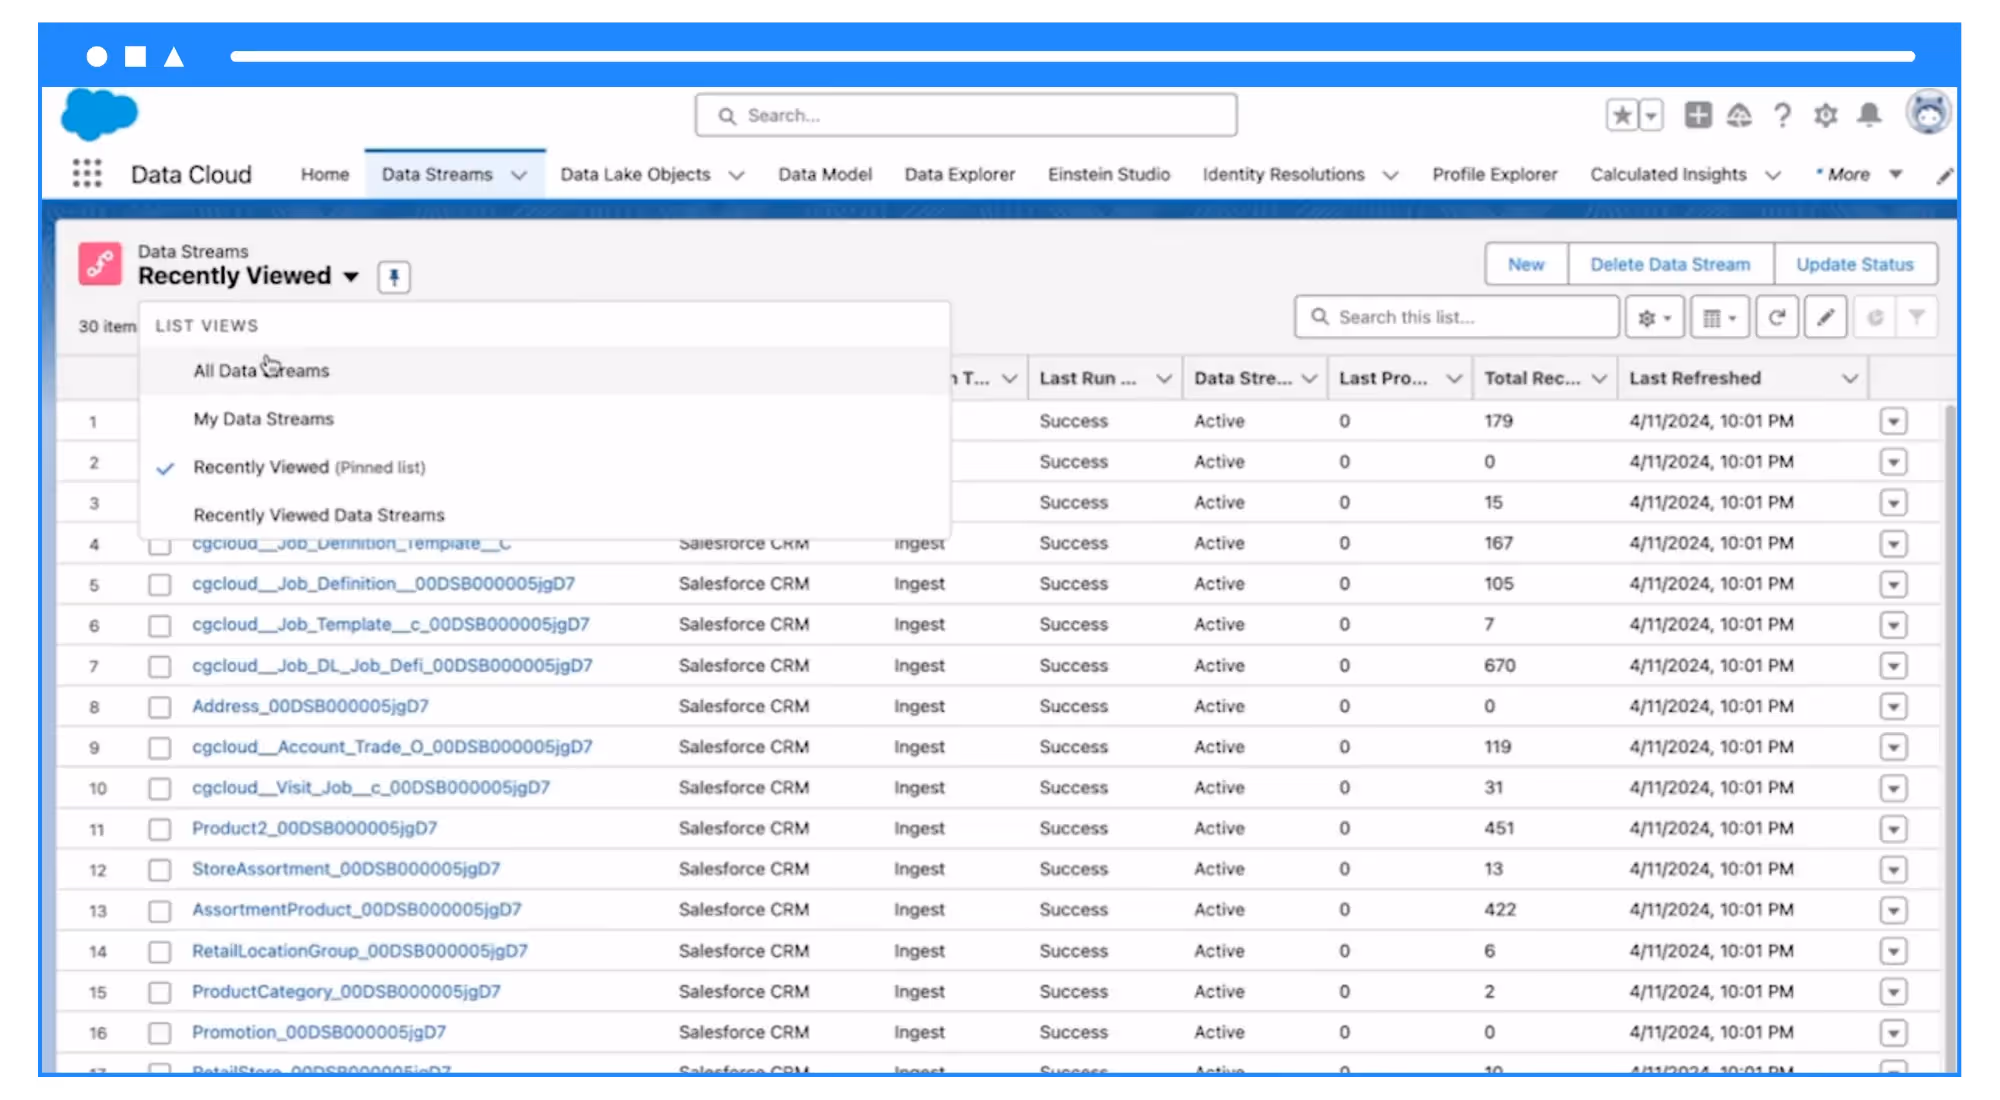Select checkbox for cgcloud__Job_Definition__00DSB000005jgD7 row
The height and width of the screenshot is (1100, 2000).
pos(159,585)
